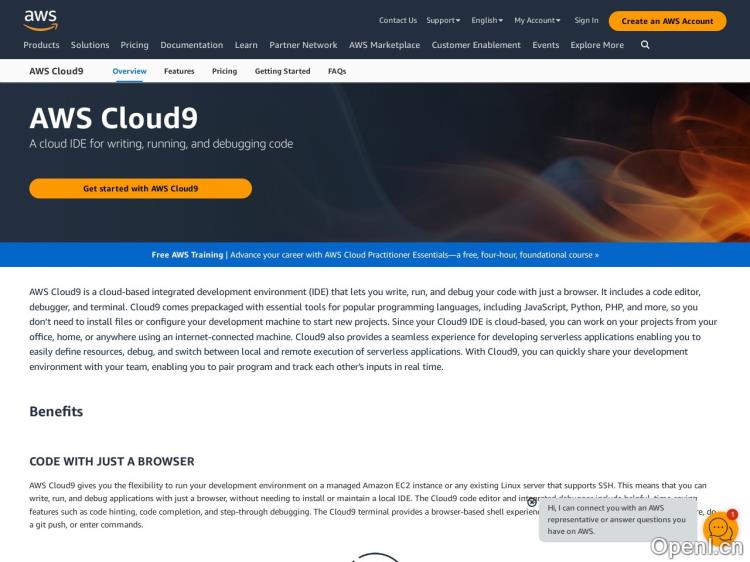Click the AWS logo
The width and height of the screenshot is (750, 562).
pos(41,21)
